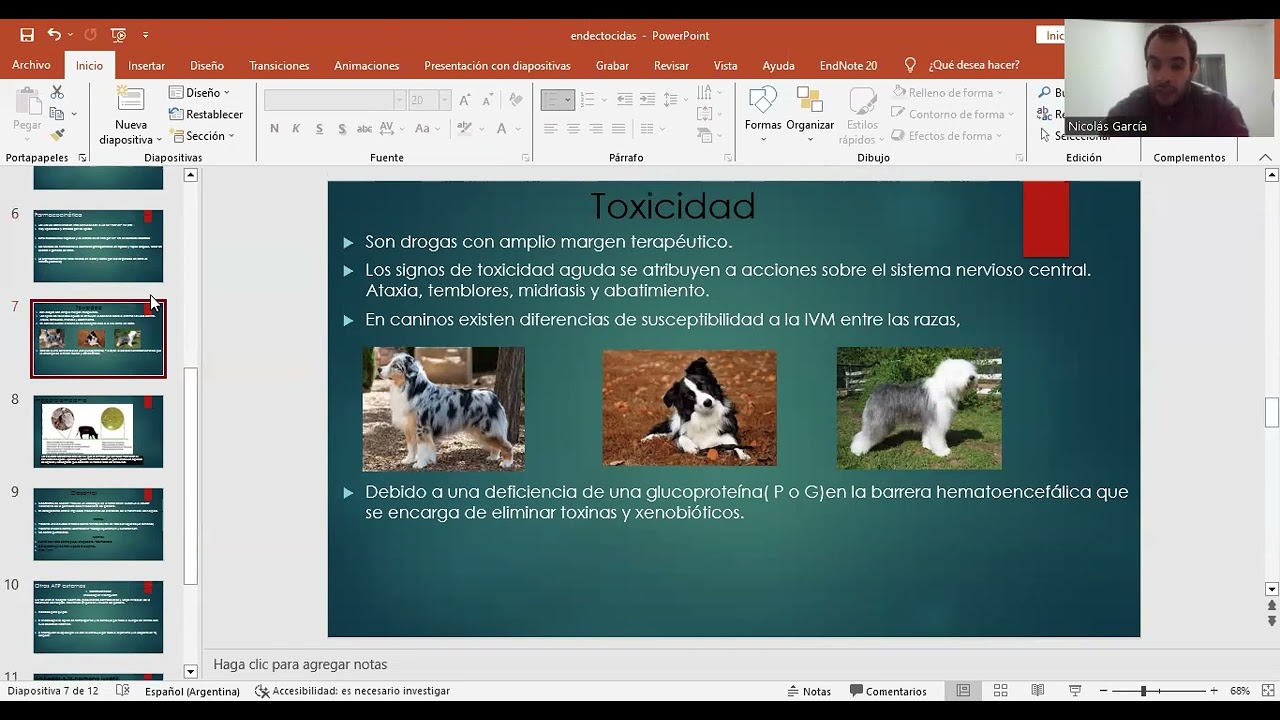Click zoom out minus button
Image resolution: width=1280 pixels, height=720 pixels.
tap(1104, 691)
